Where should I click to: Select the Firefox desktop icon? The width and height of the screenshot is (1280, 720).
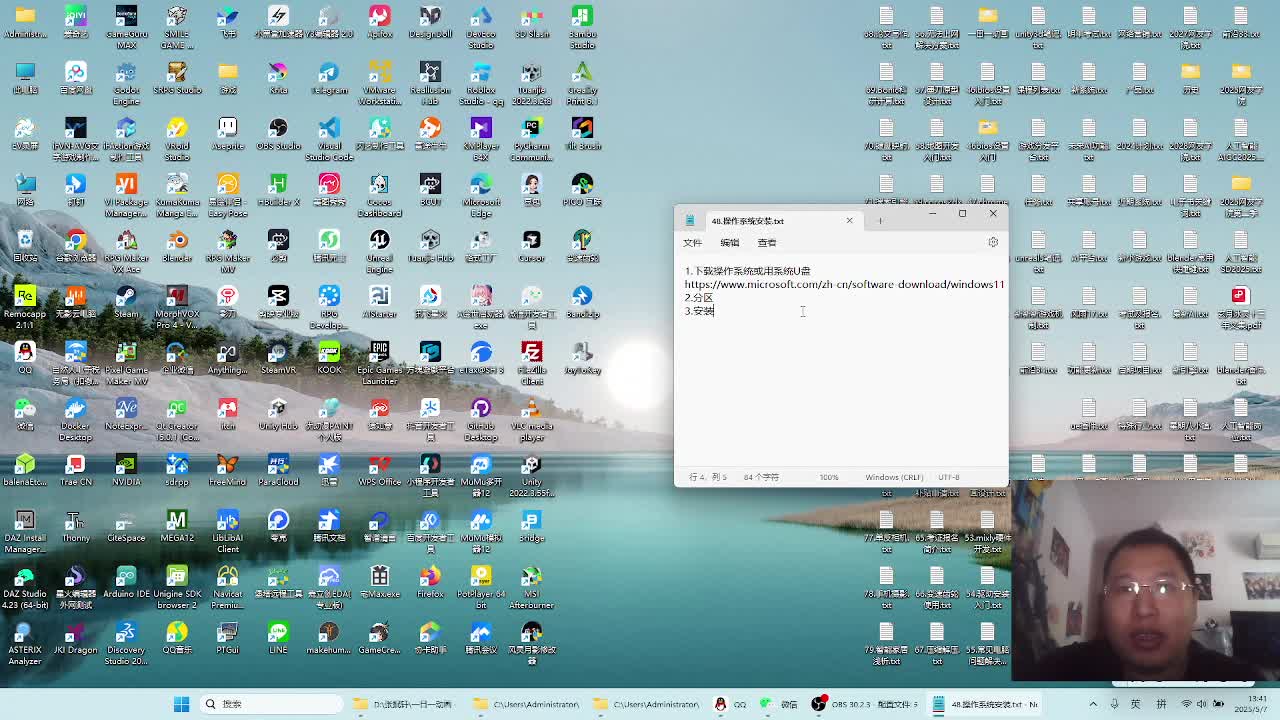point(430,582)
